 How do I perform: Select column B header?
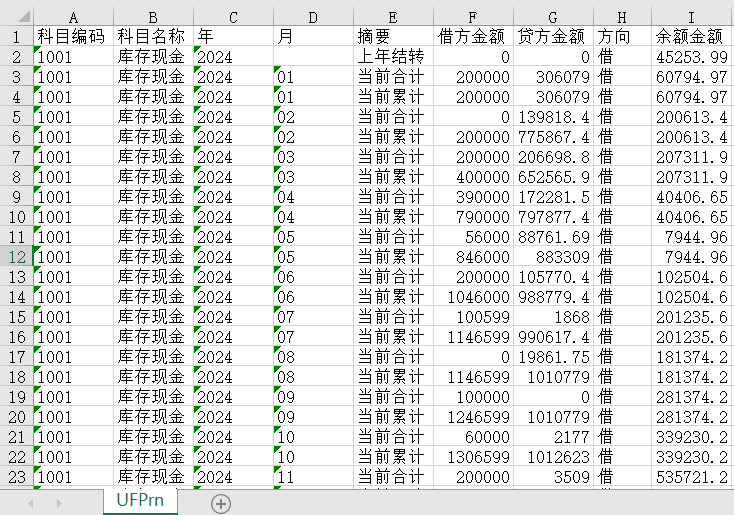point(154,17)
